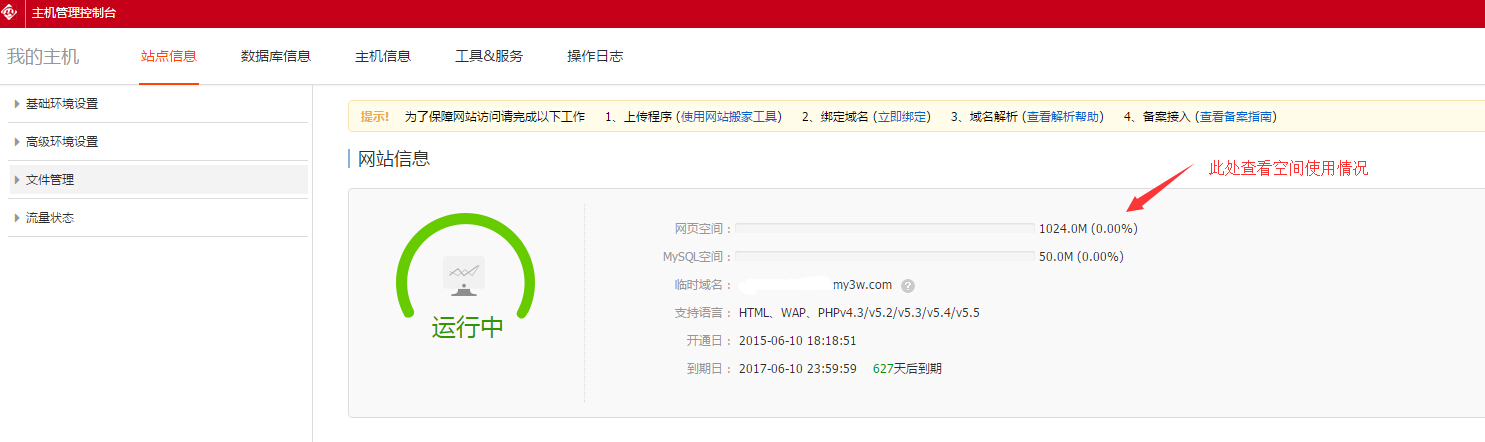Open the 数据库信息 tab
Image resolution: width=1485 pixels, height=442 pixels.
pos(276,57)
